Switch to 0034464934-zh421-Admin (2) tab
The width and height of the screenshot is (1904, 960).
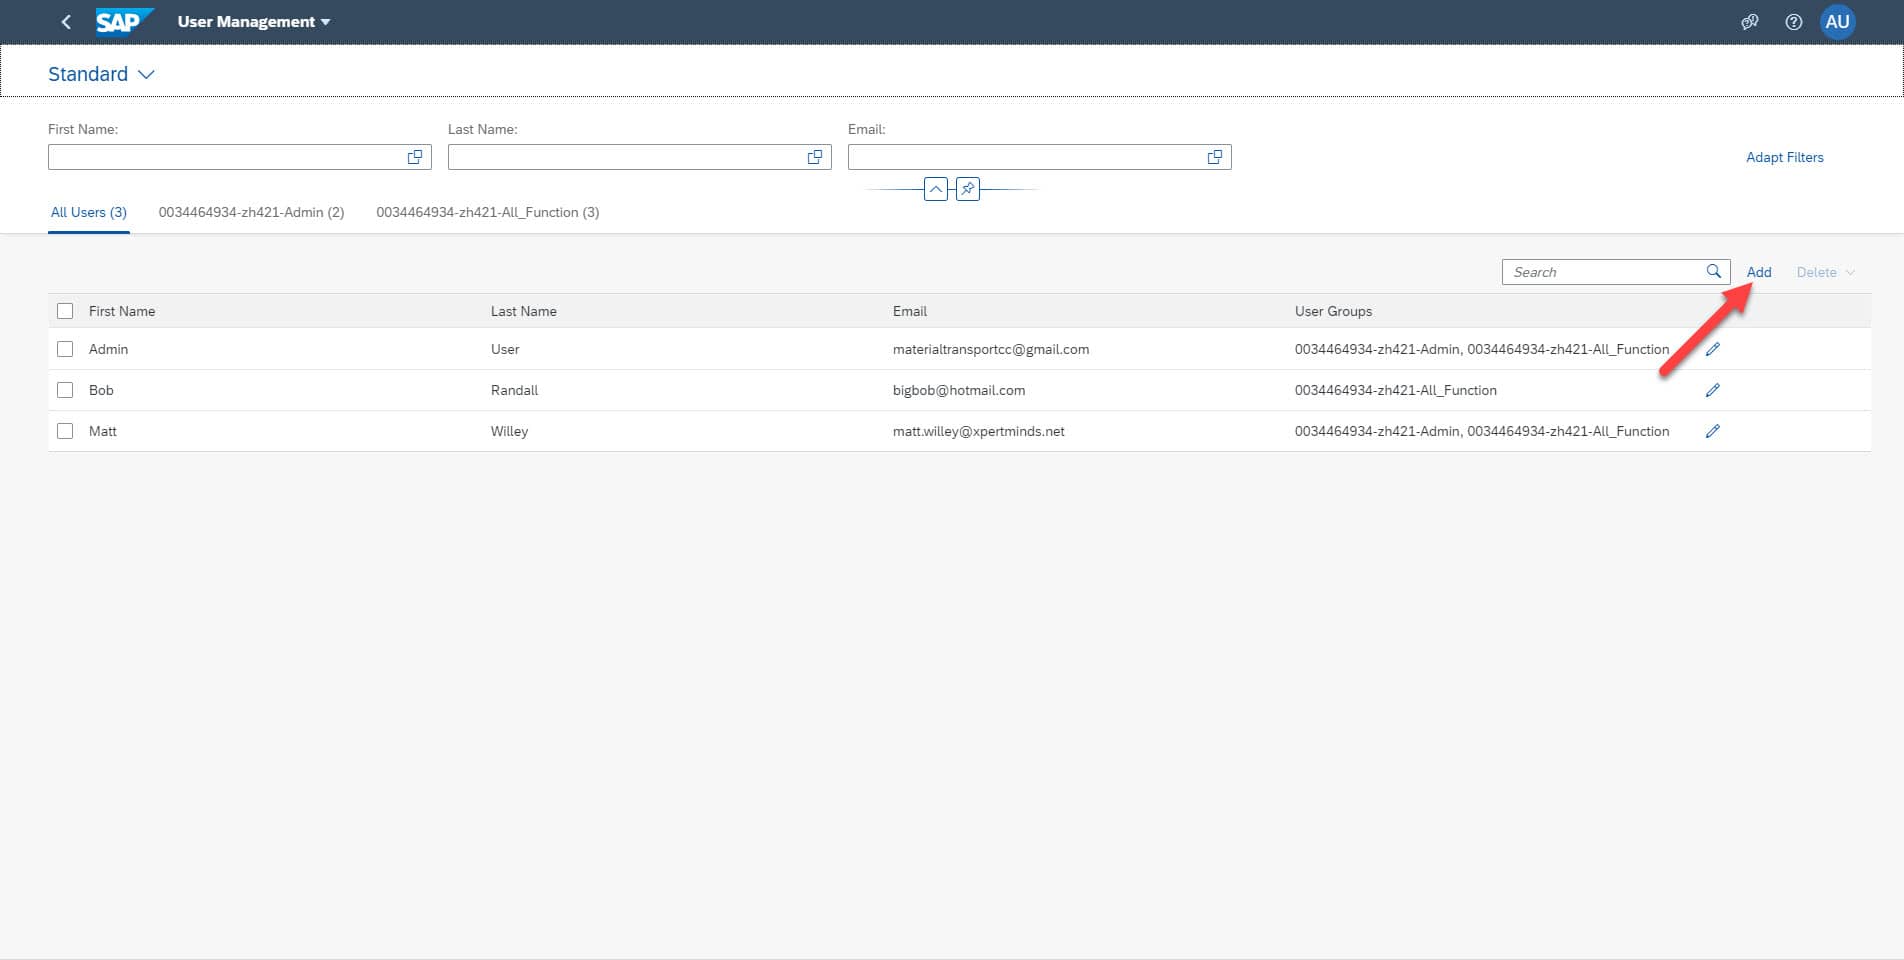click(x=251, y=212)
